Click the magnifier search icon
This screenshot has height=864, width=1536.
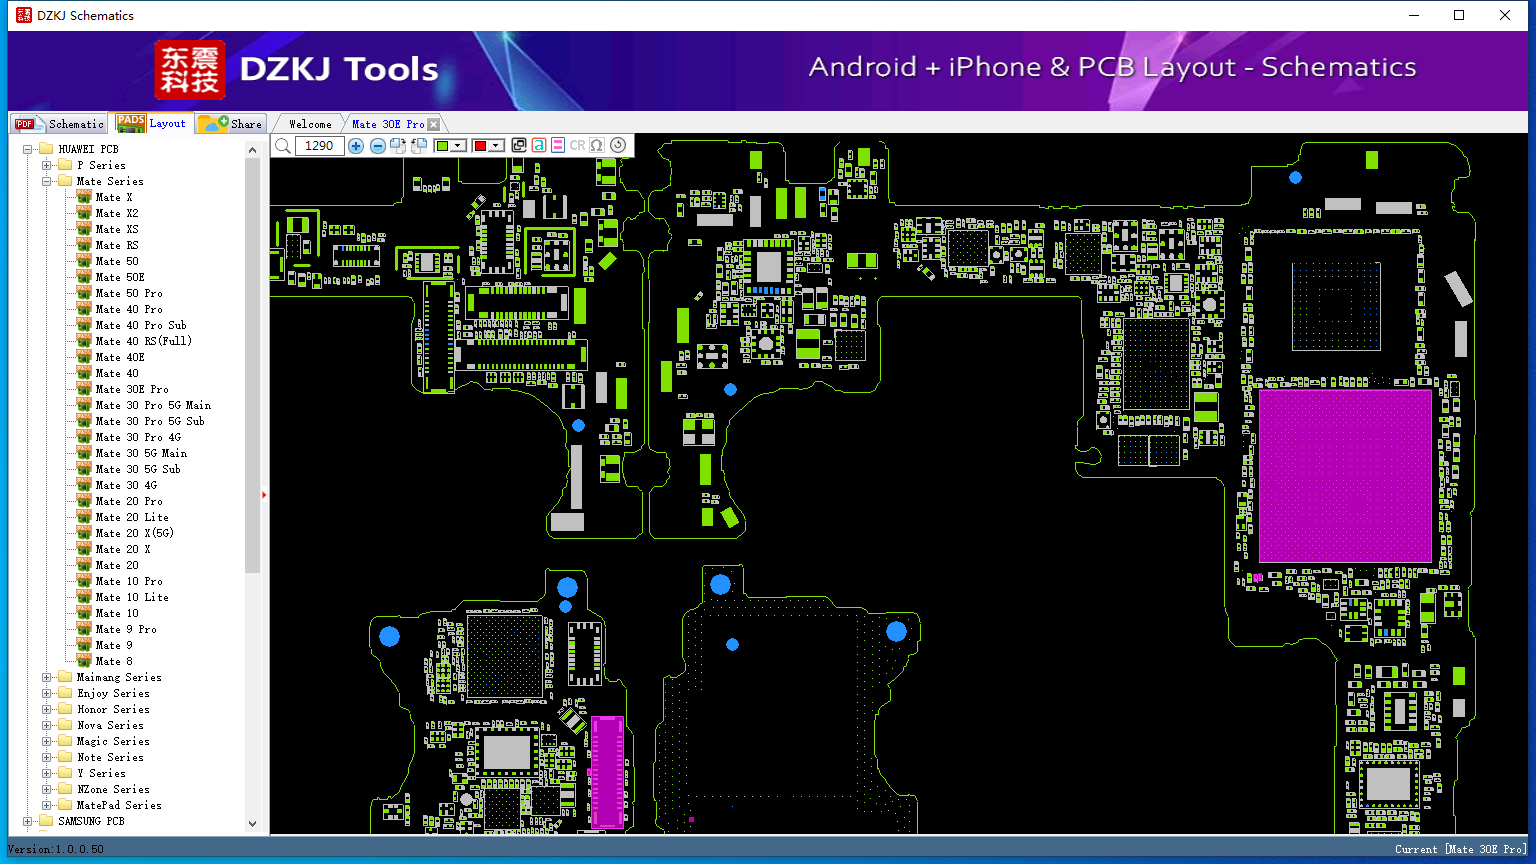tap(283, 146)
